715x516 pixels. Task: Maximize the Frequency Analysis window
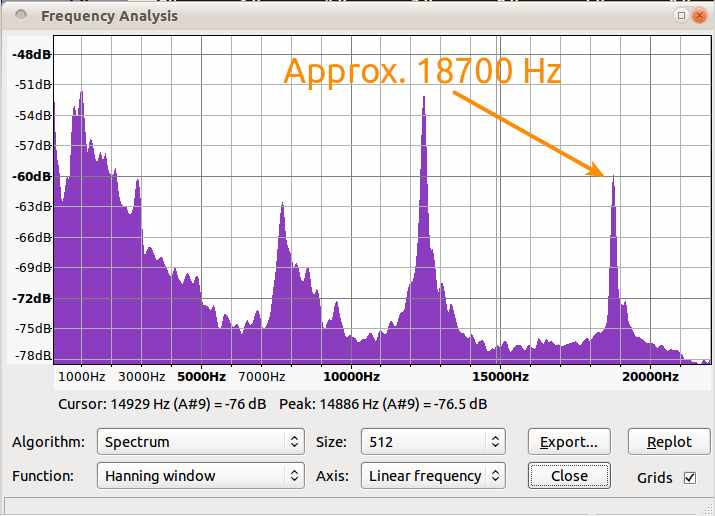coord(681,16)
